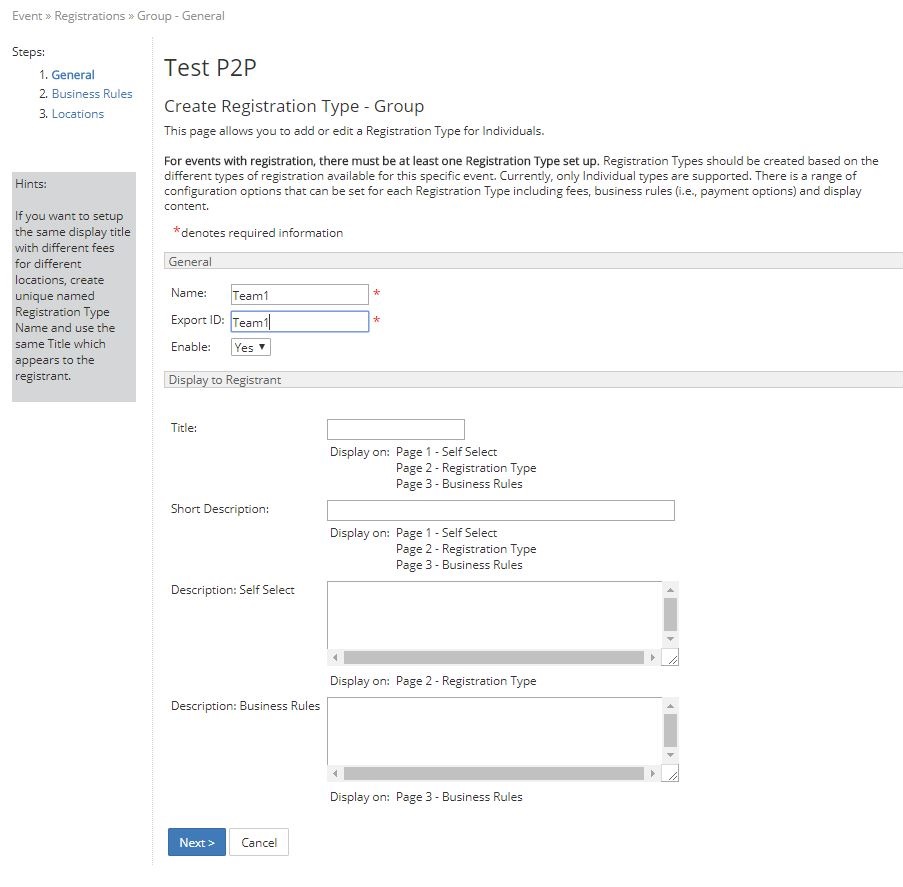Click Business Rules vertical scrollbar thumb
Viewport: 903px width, 887px height.
pyautogui.click(x=670, y=730)
